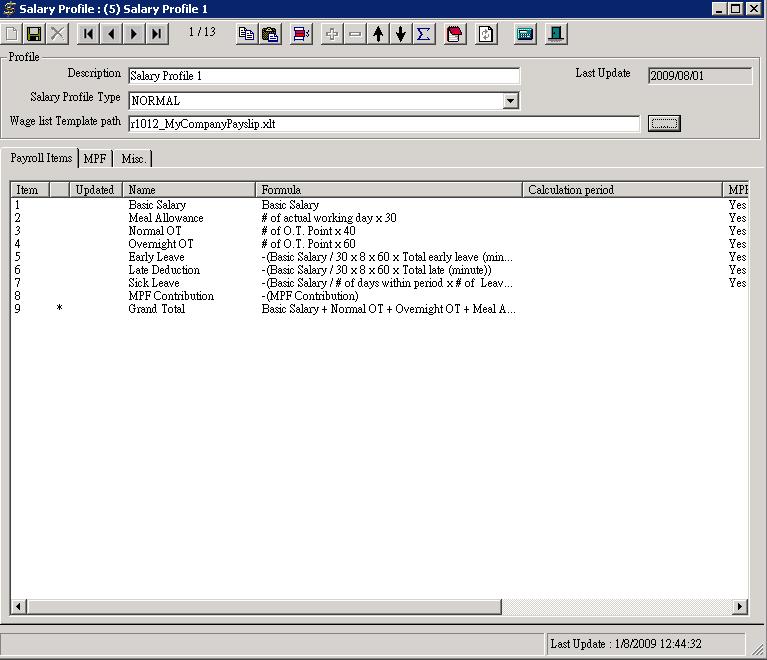Move item up with up arrow

[x=378, y=34]
